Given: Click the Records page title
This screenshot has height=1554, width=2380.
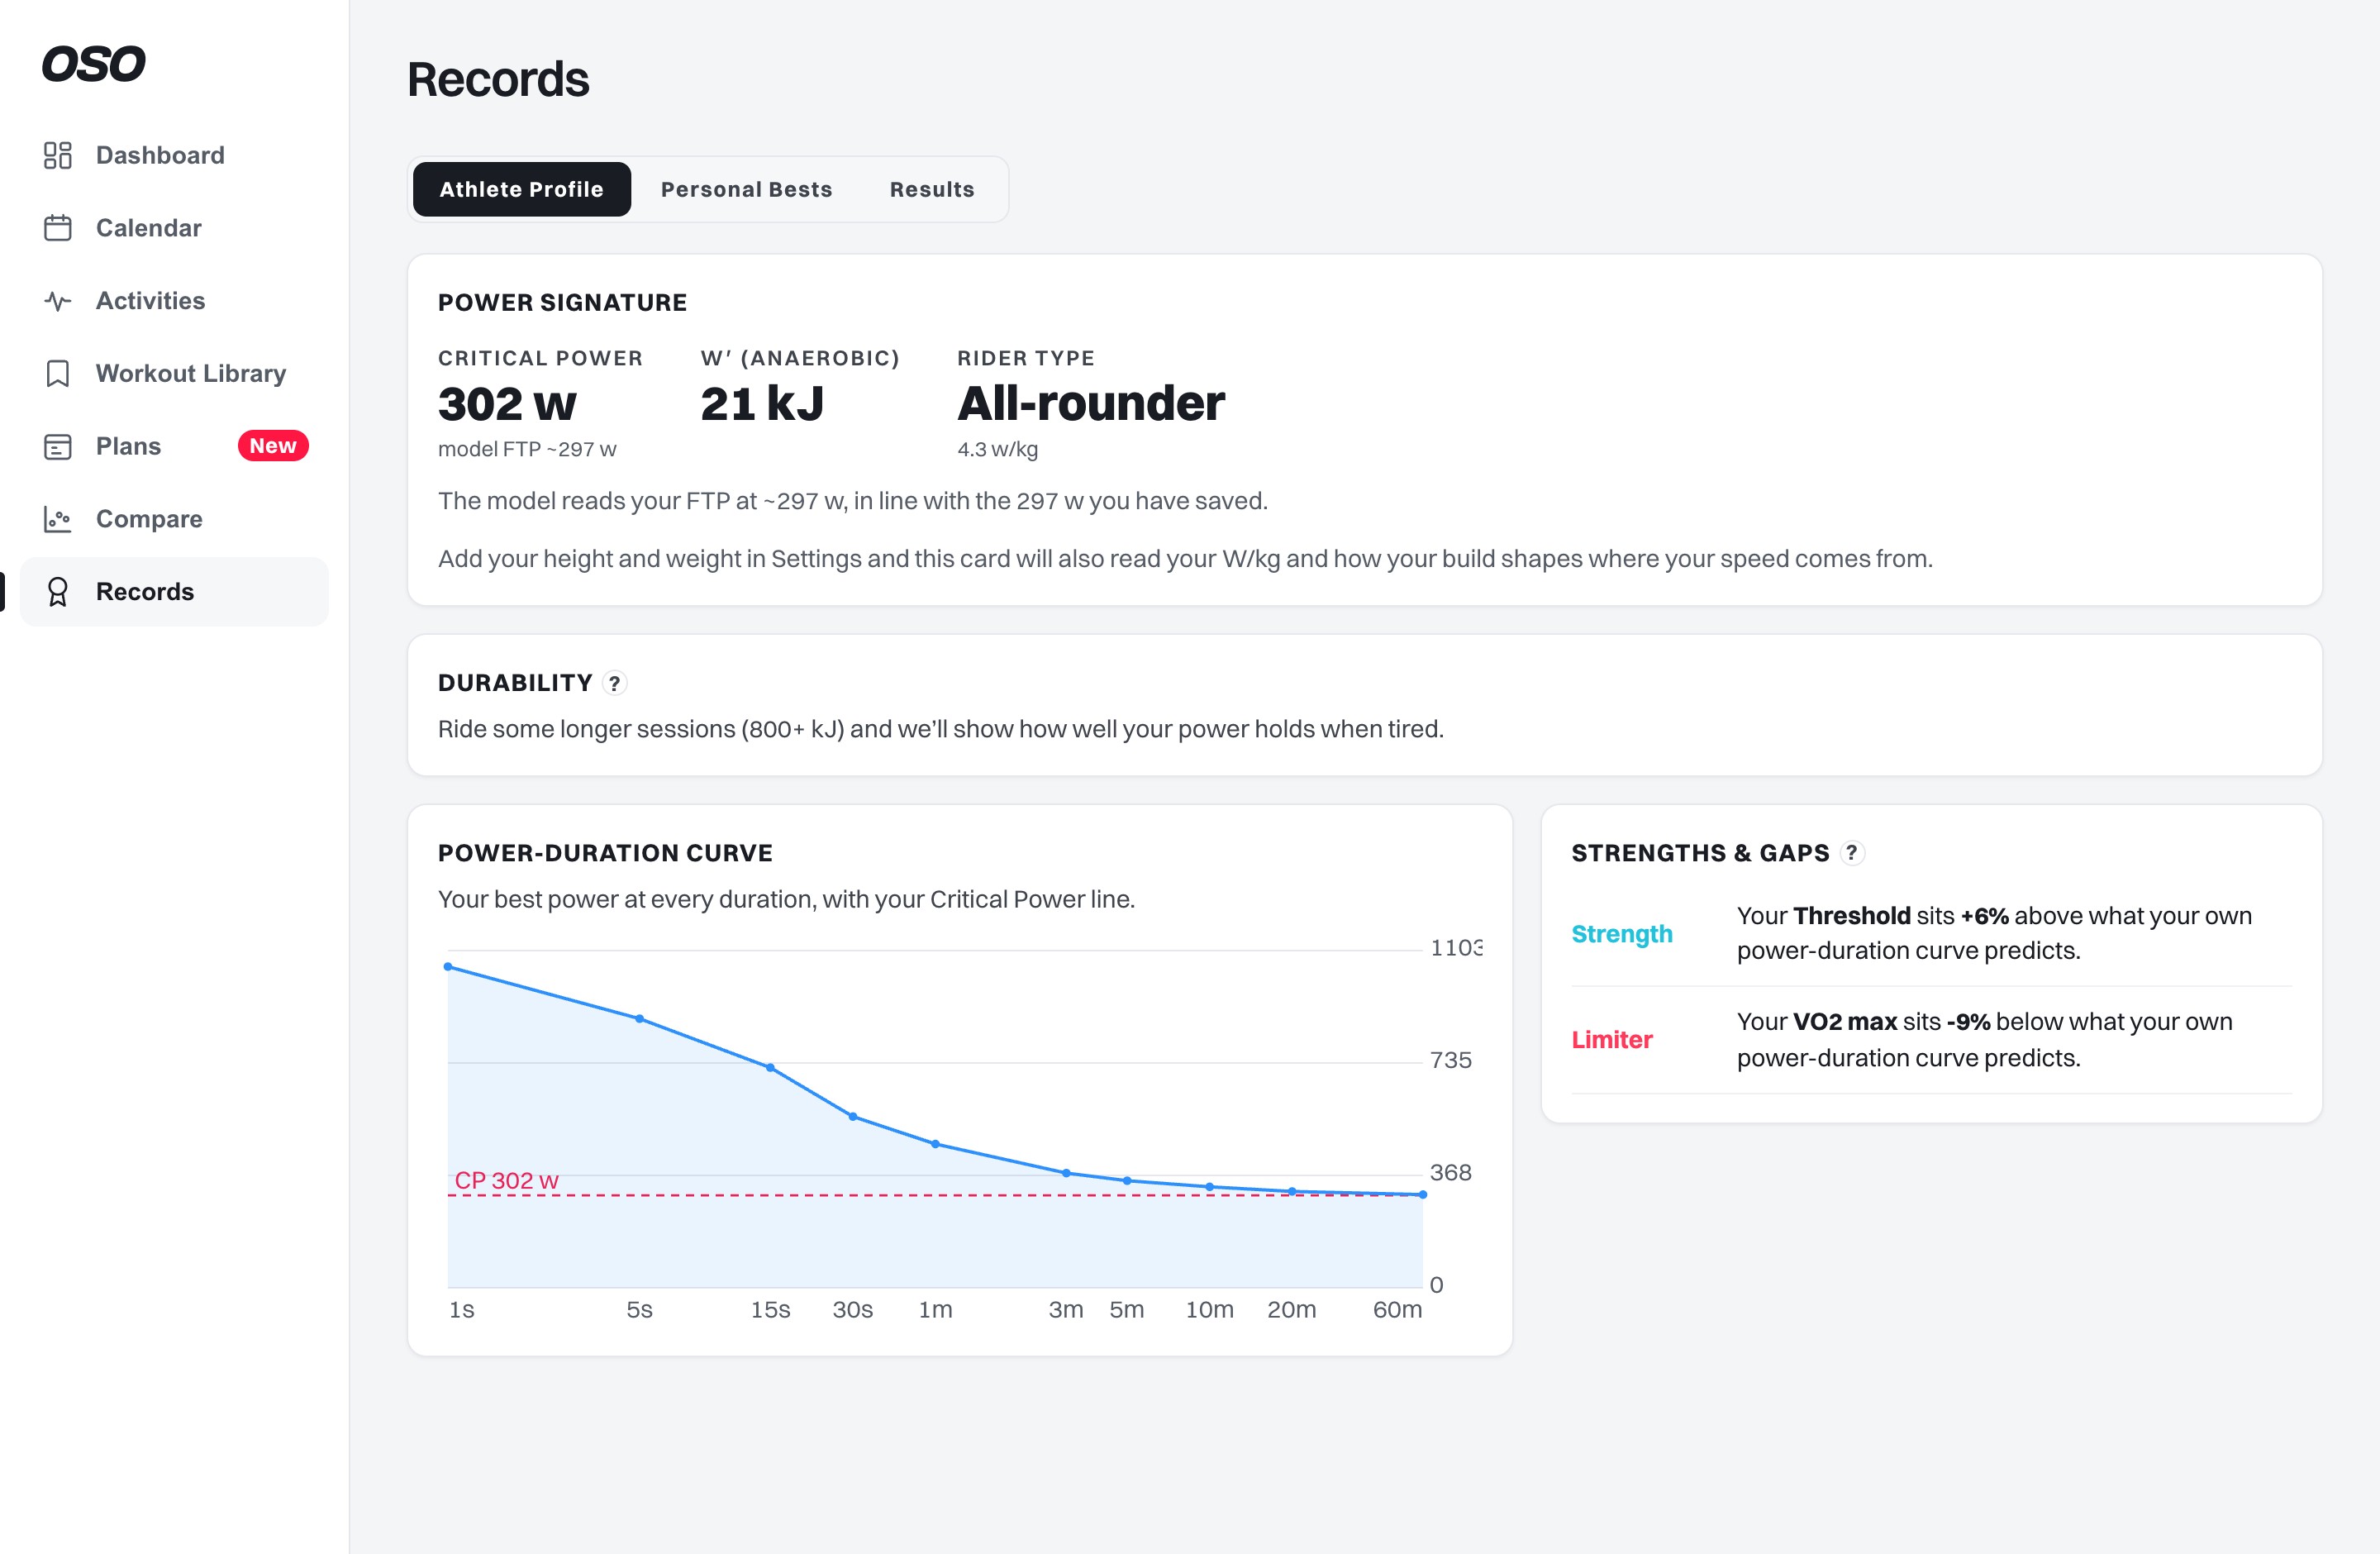Looking at the screenshot, I should pyautogui.click(x=498, y=80).
